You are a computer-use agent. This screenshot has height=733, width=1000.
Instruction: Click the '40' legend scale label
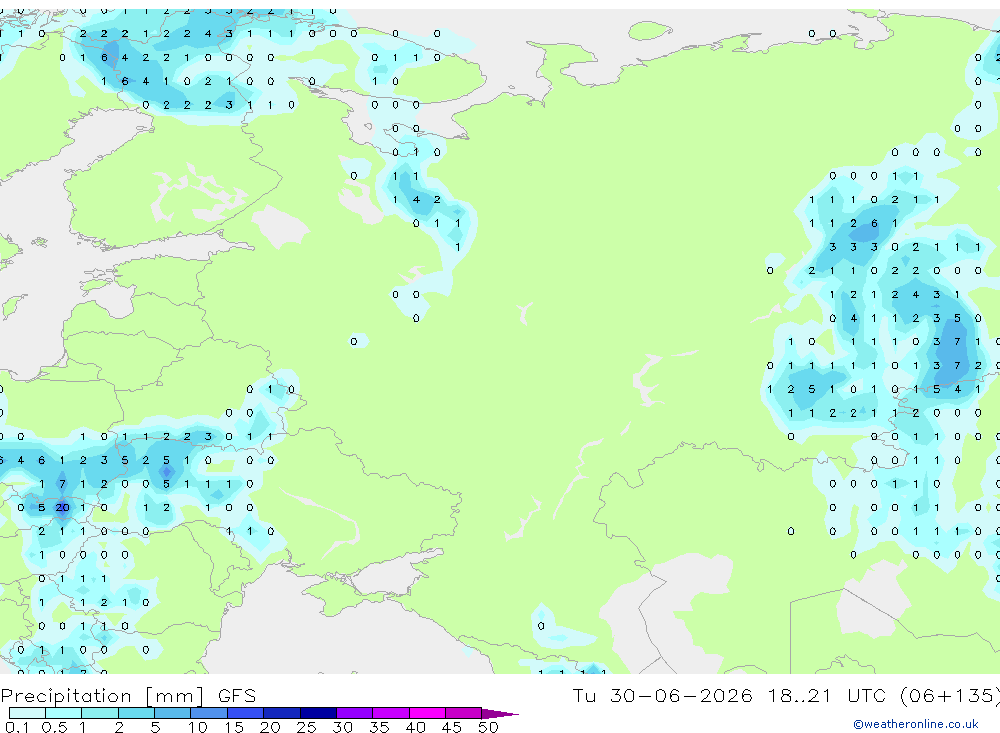pyautogui.click(x=415, y=727)
